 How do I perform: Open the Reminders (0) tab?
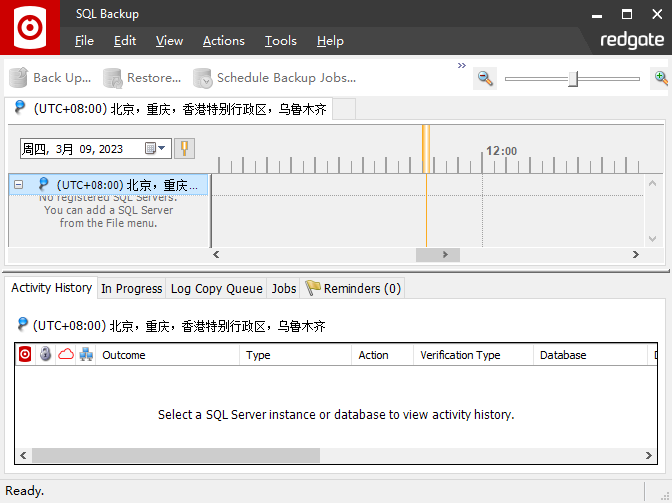[x=353, y=289]
